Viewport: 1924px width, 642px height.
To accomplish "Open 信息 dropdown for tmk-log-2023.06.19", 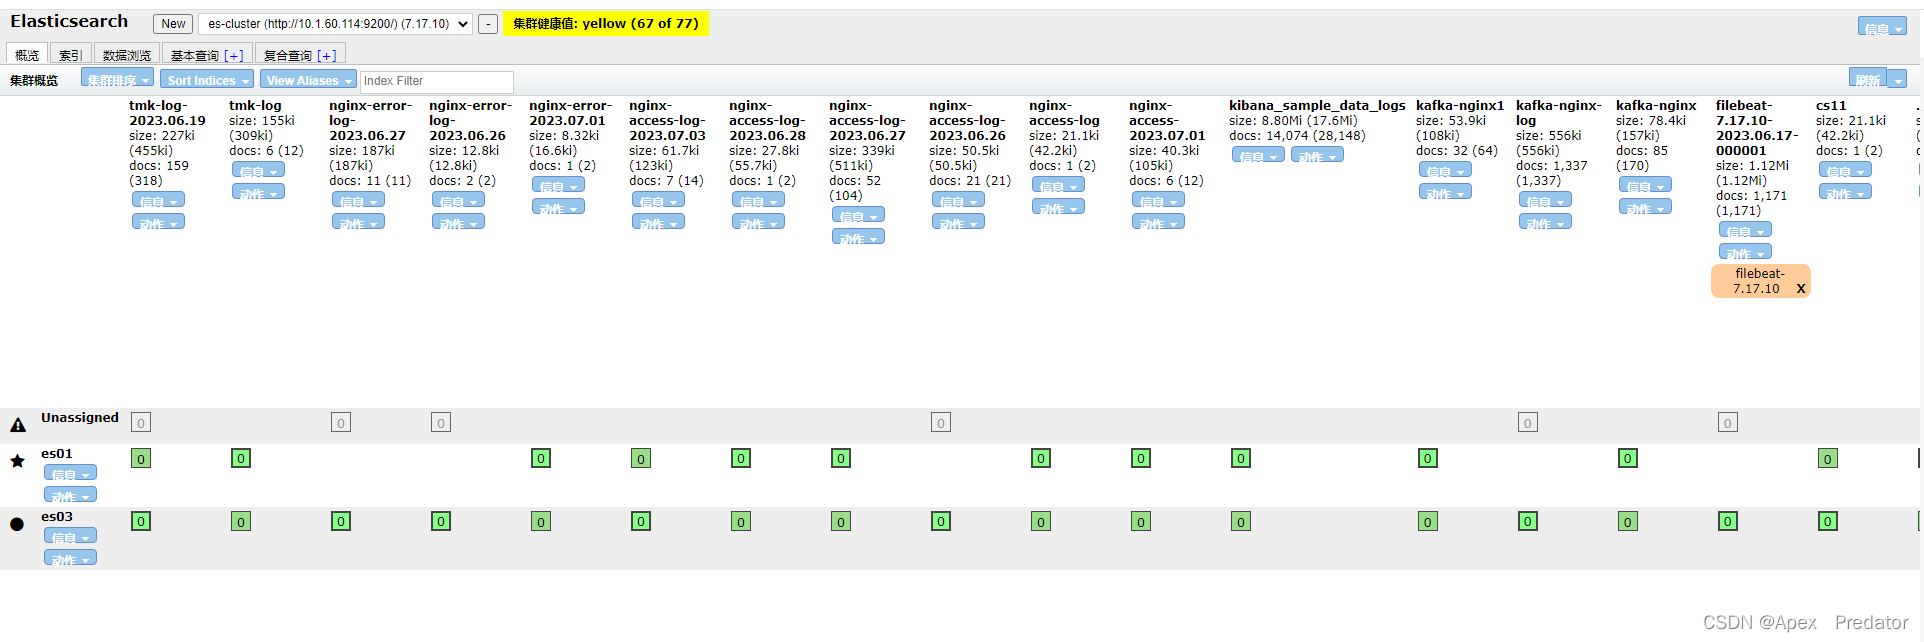I will 158,200.
